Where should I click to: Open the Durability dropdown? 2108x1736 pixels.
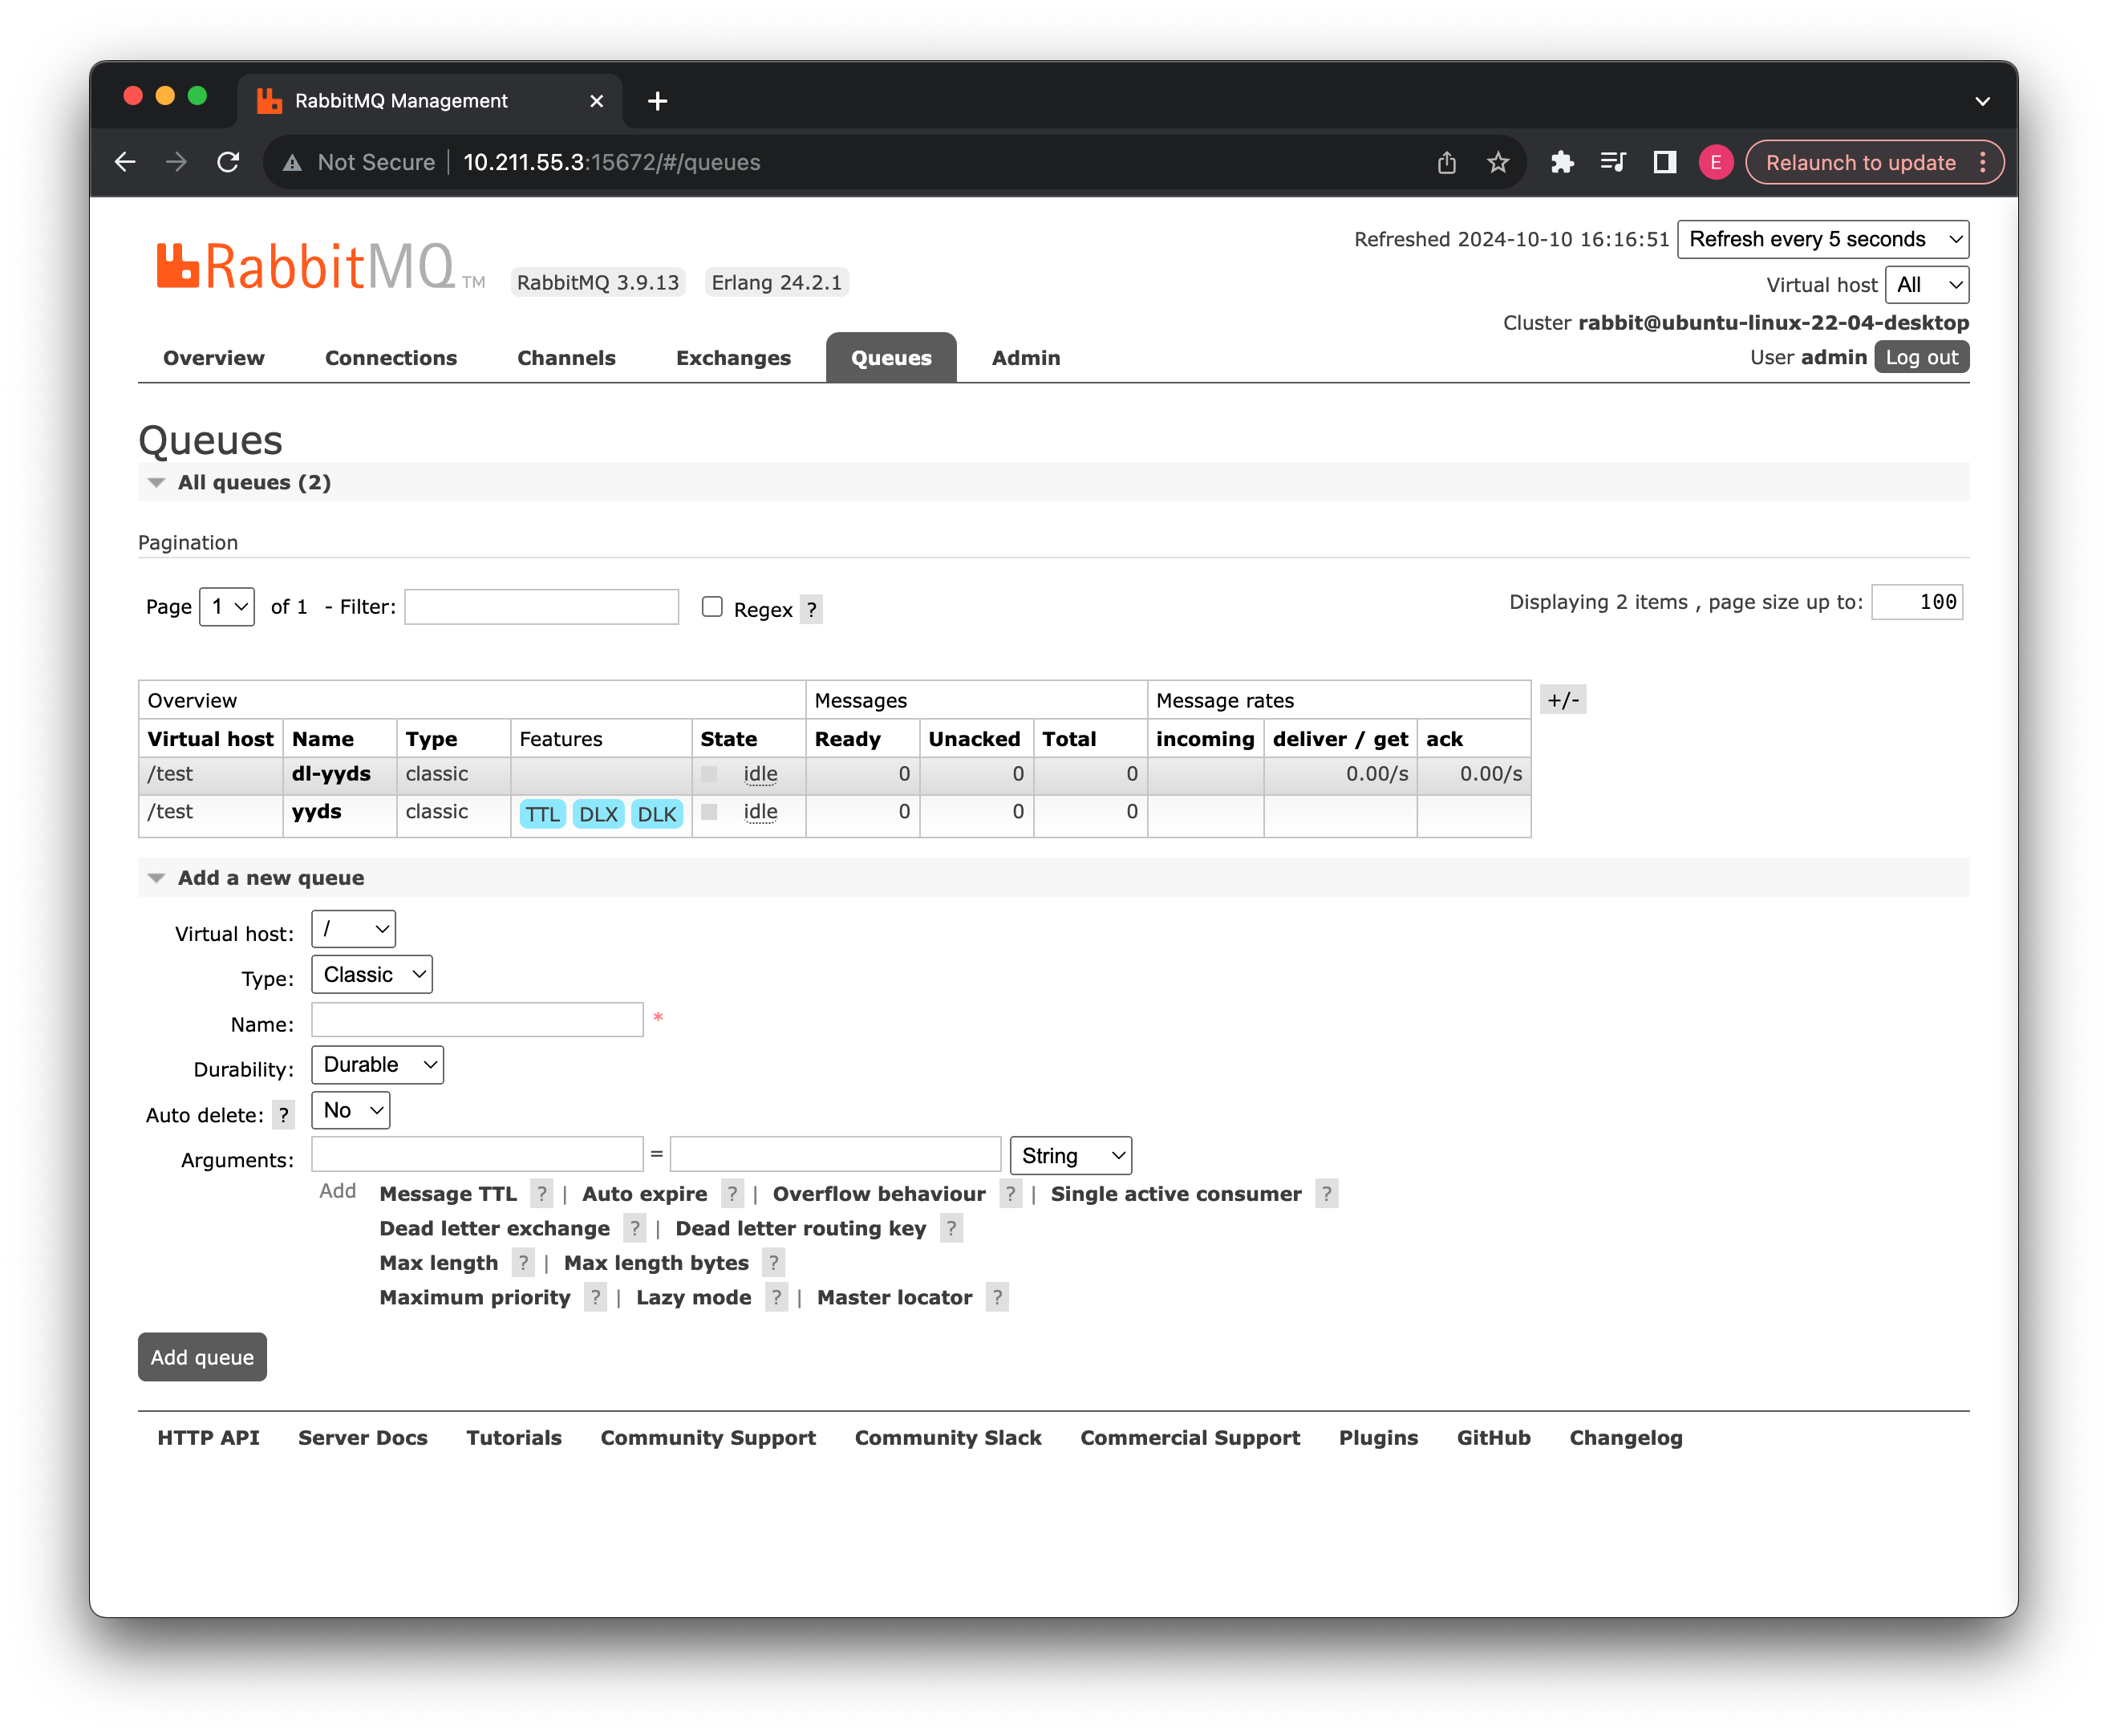click(377, 1065)
